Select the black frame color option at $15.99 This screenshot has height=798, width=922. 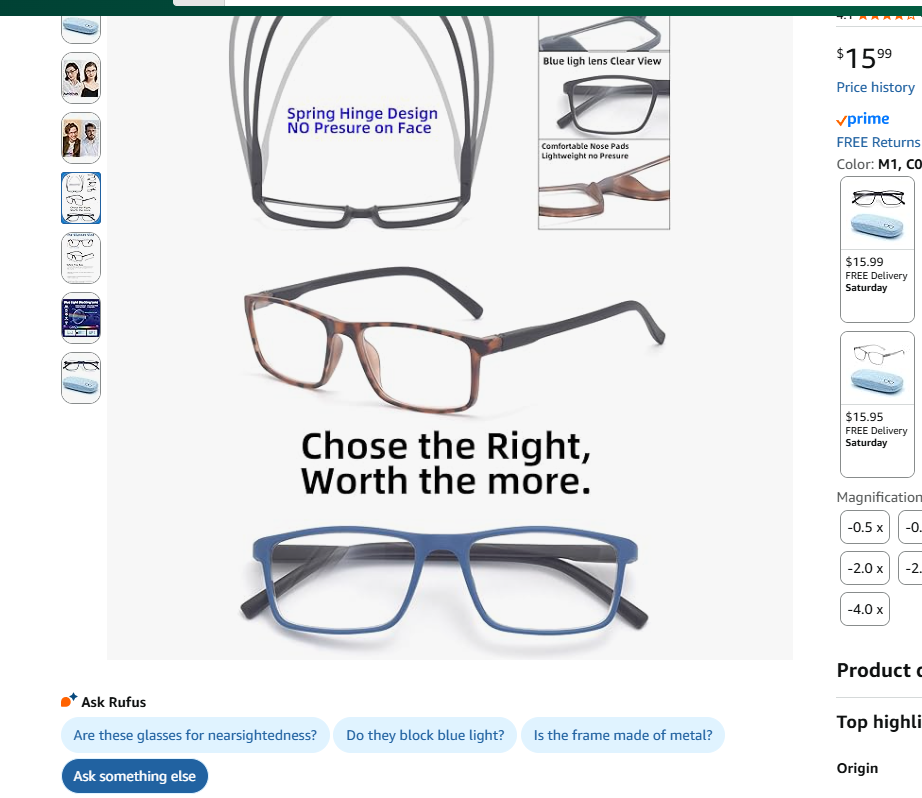point(877,249)
